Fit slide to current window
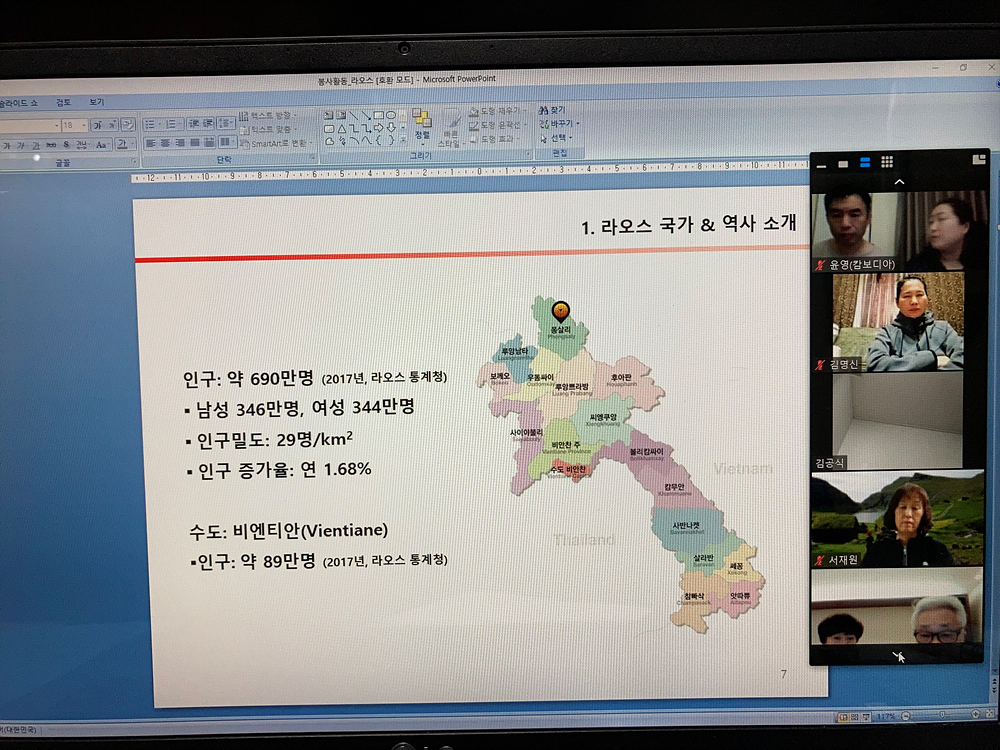 tap(990, 716)
